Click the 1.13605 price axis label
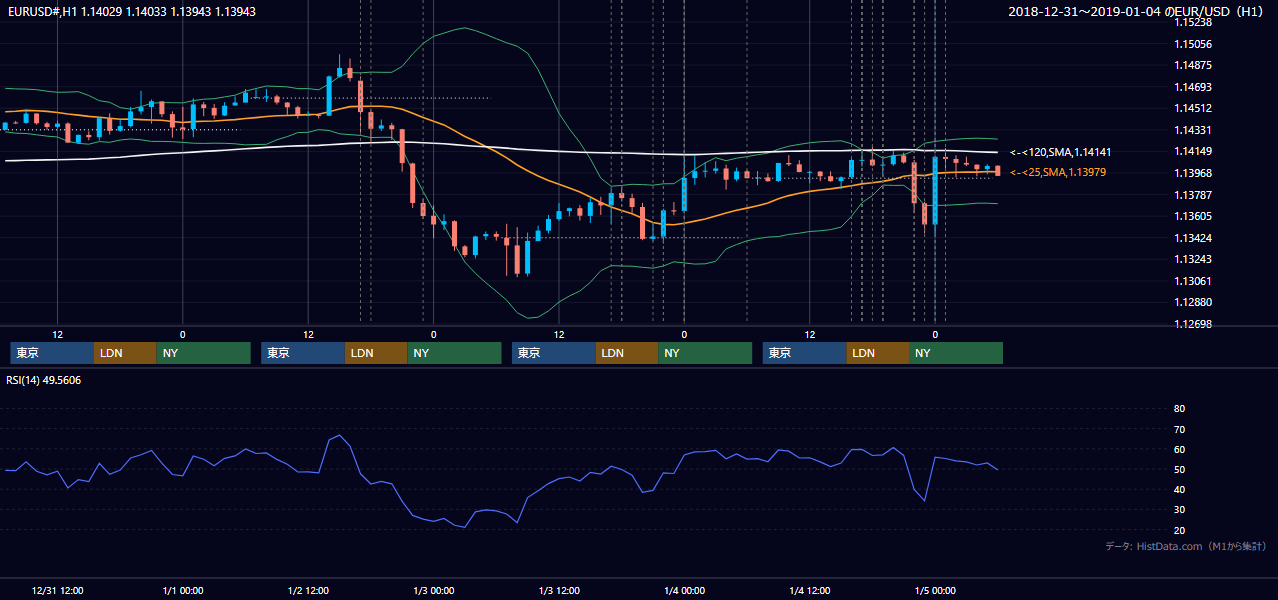The height and width of the screenshot is (600, 1278). (1193, 216)
